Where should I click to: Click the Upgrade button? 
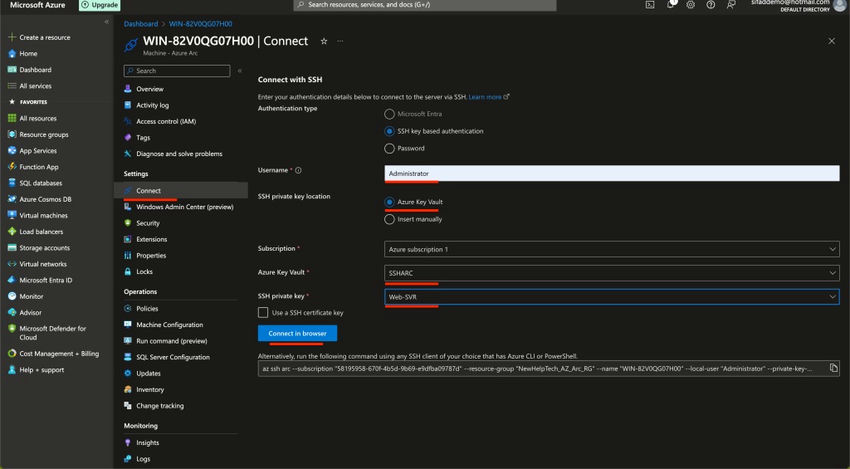tap(100, 5)
